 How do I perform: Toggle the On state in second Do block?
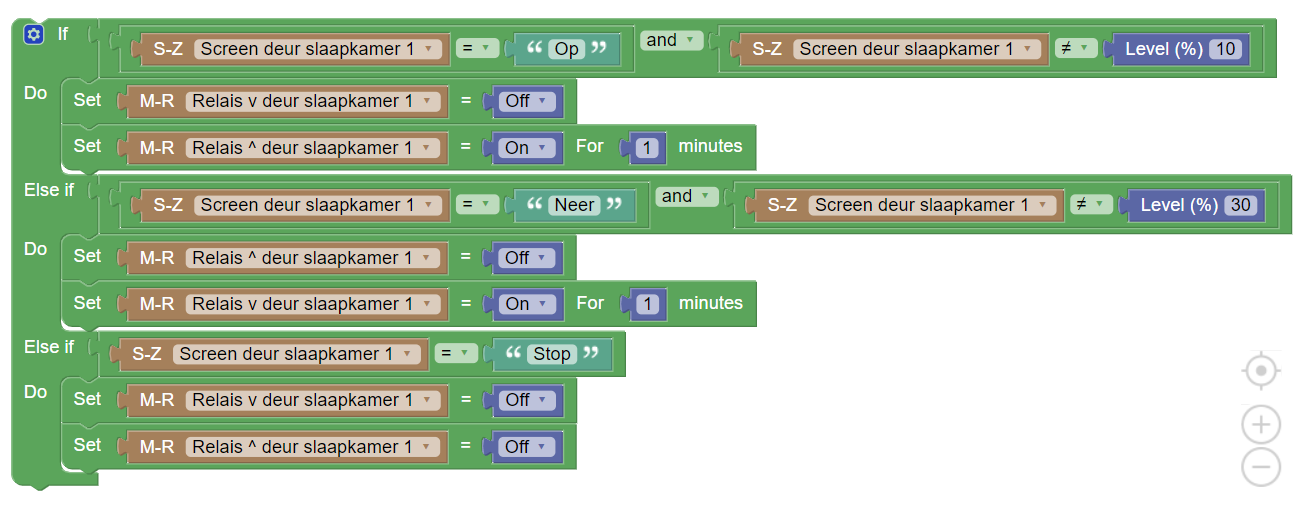click(x=527, y=304)
